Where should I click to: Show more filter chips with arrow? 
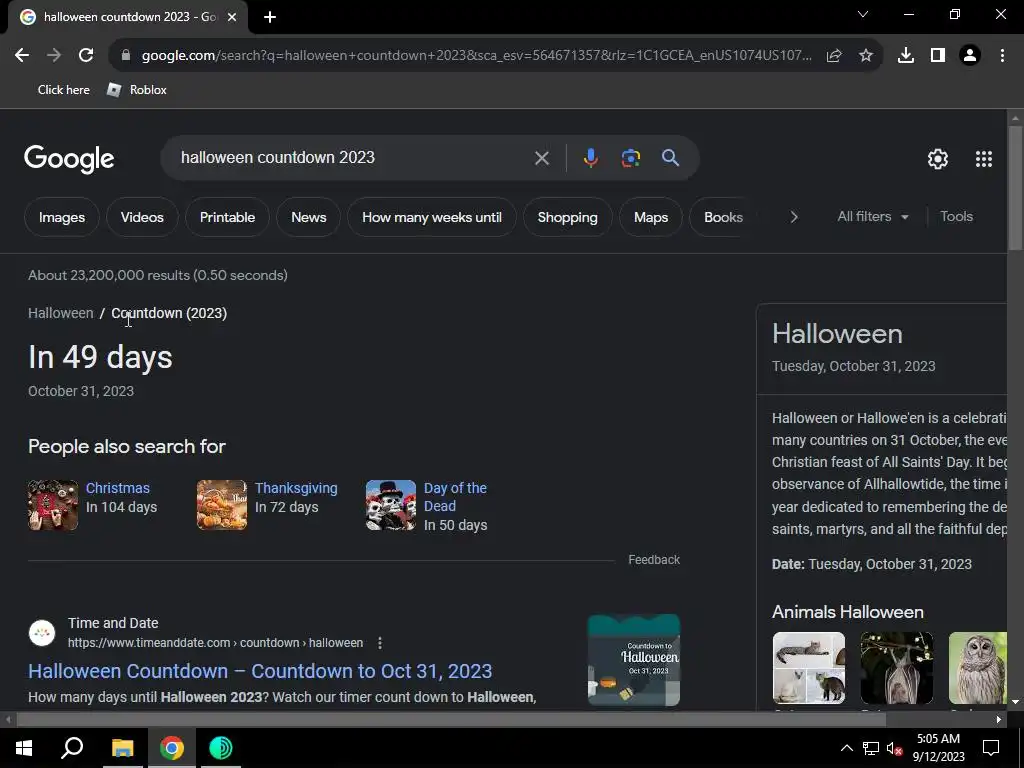793,217
